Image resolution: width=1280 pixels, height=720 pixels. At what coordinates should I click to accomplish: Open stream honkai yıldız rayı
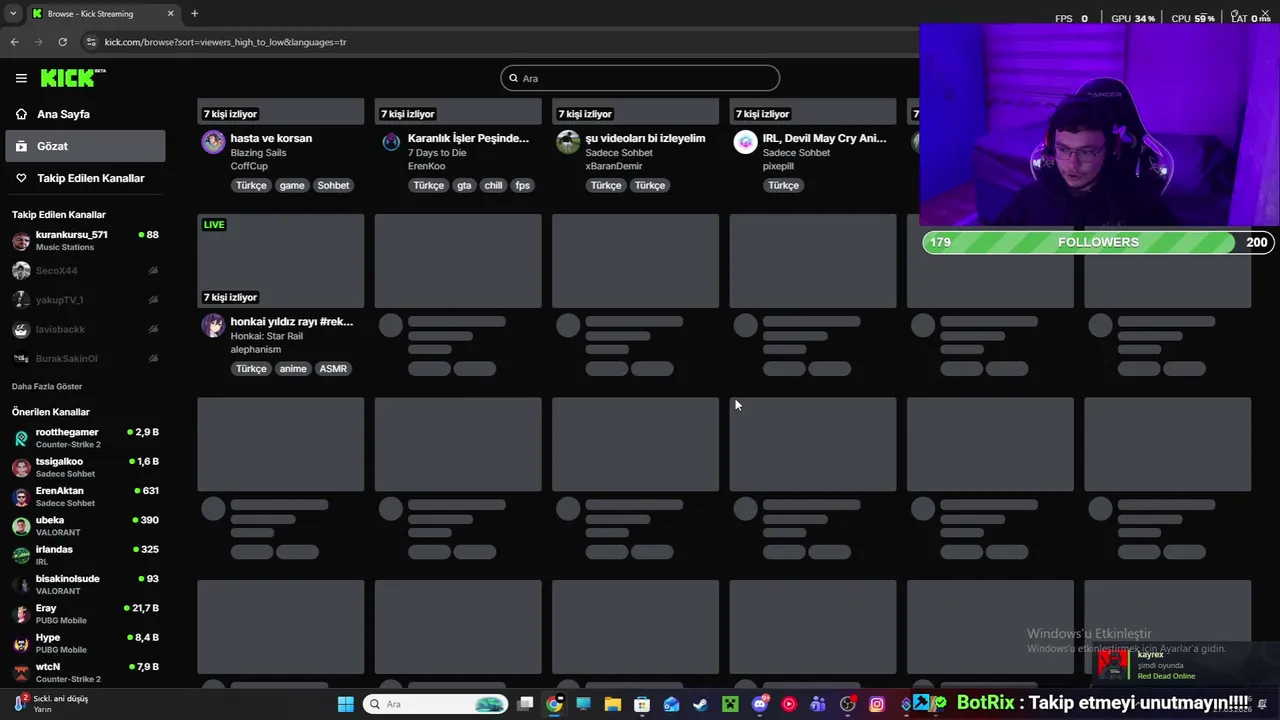pos(291,322)
